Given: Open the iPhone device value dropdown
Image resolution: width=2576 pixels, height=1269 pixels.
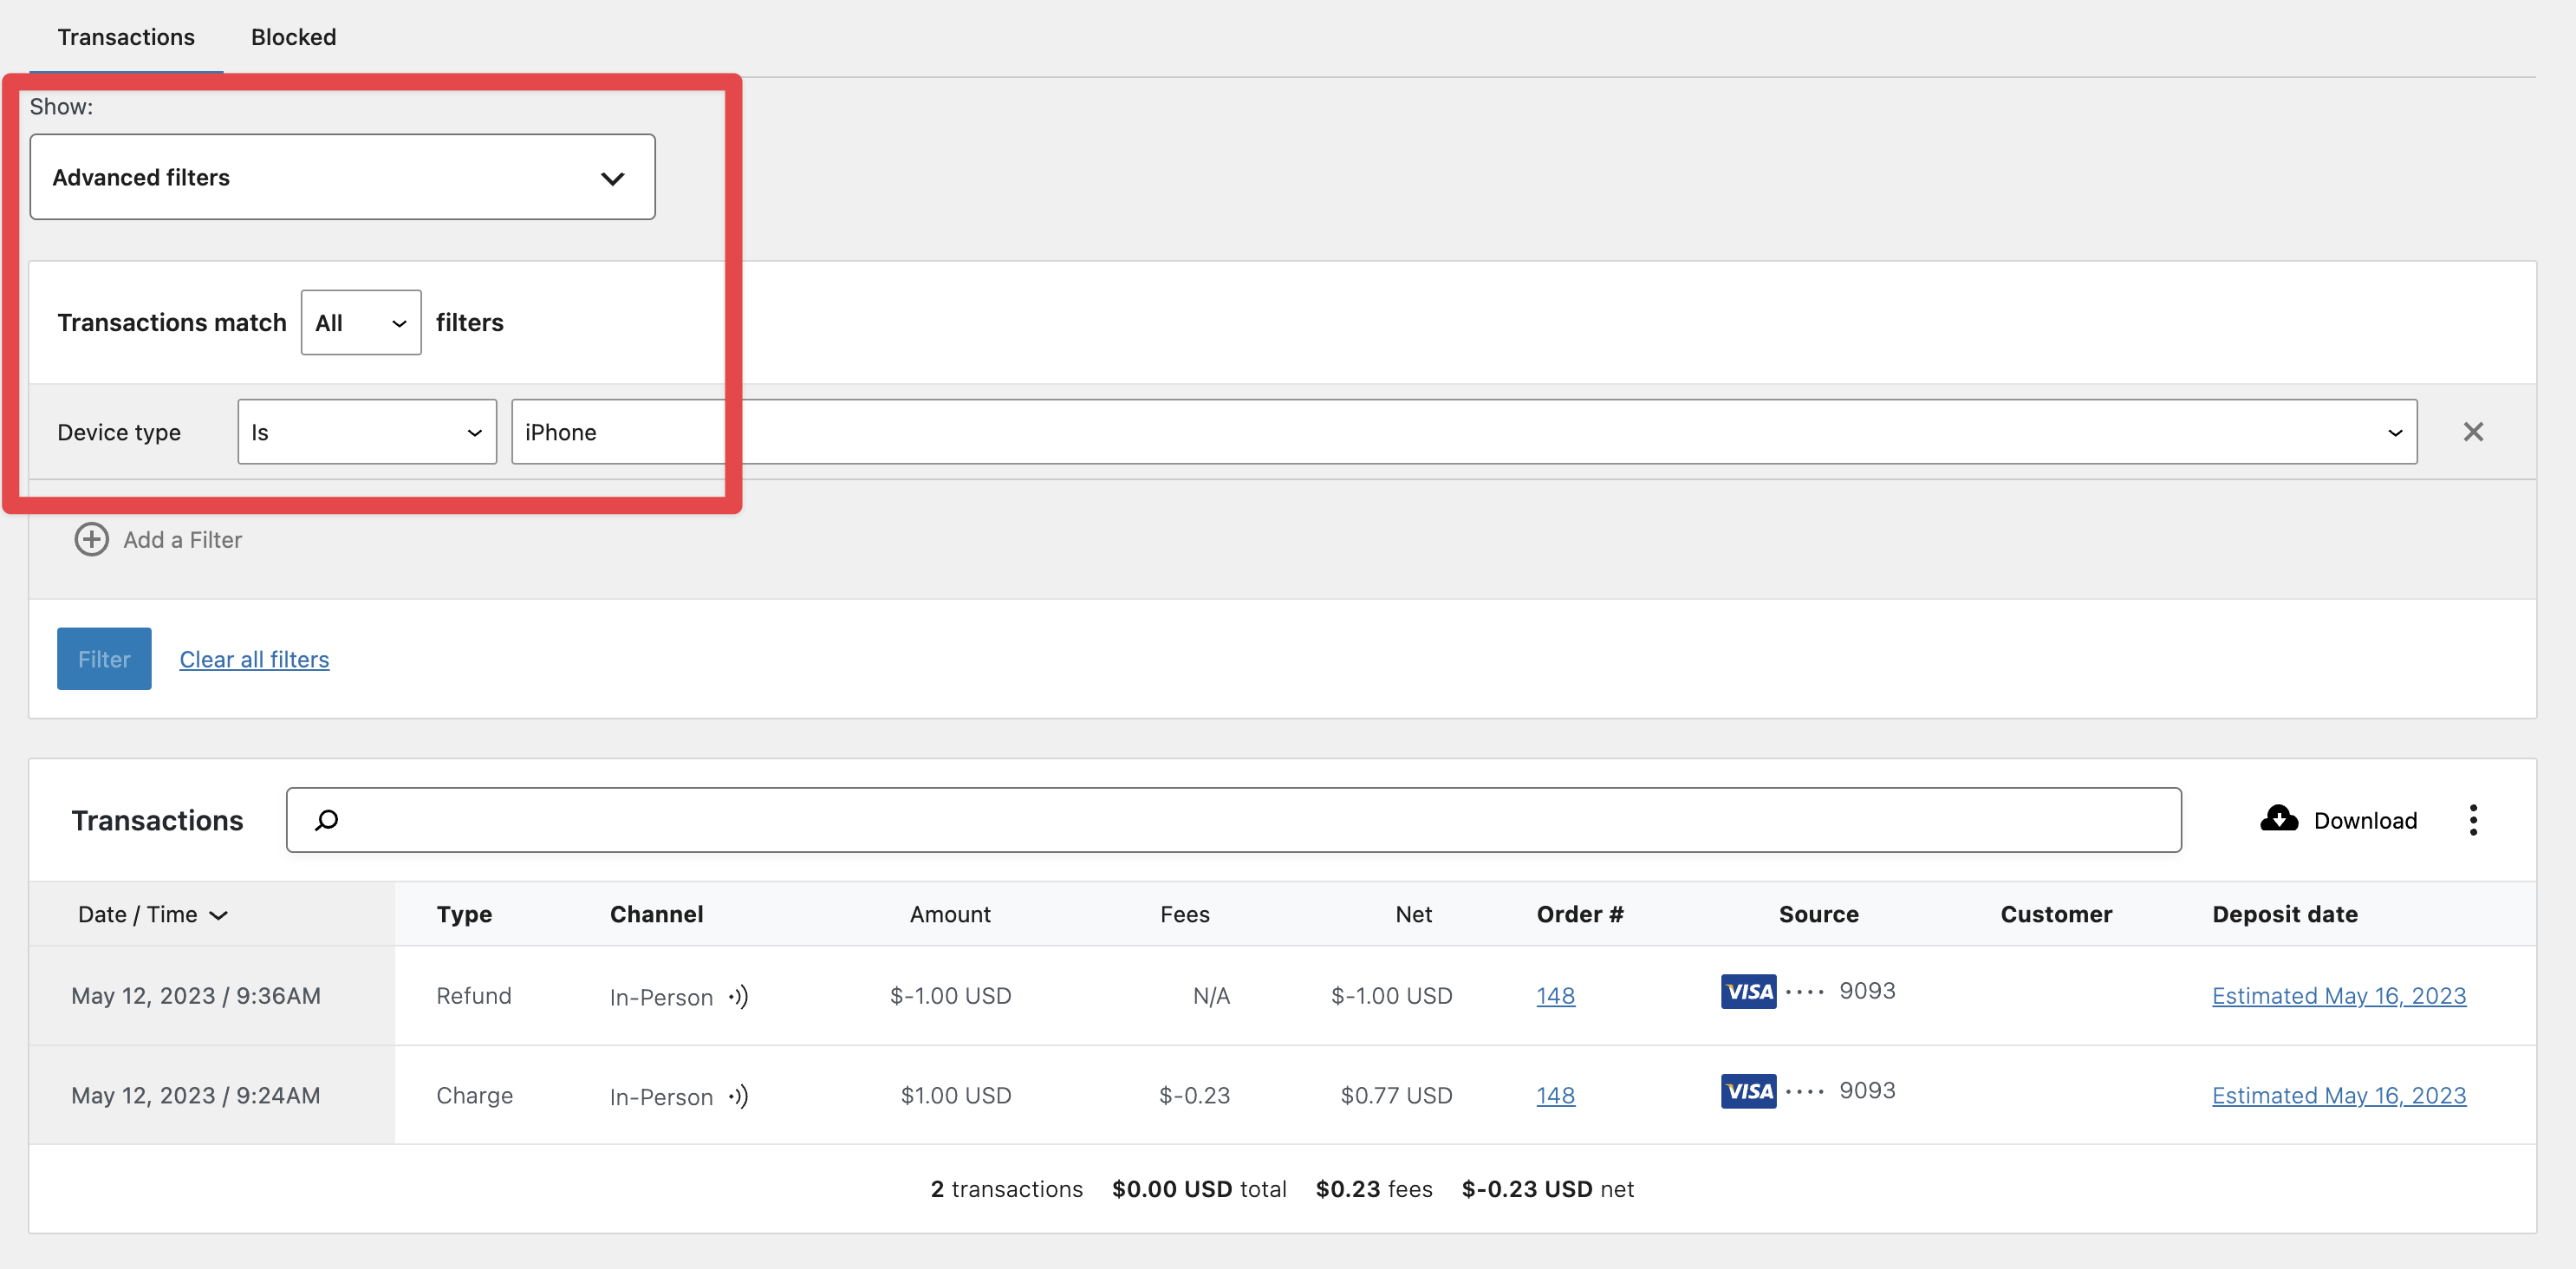Looking at the screenshot, I should coord(1463,432).
